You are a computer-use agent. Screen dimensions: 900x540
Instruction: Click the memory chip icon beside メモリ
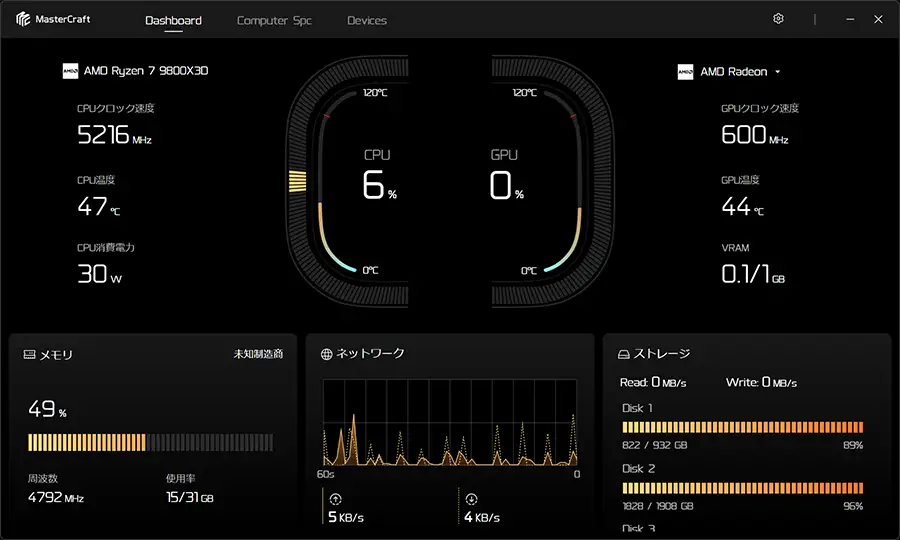click(29, 355)
